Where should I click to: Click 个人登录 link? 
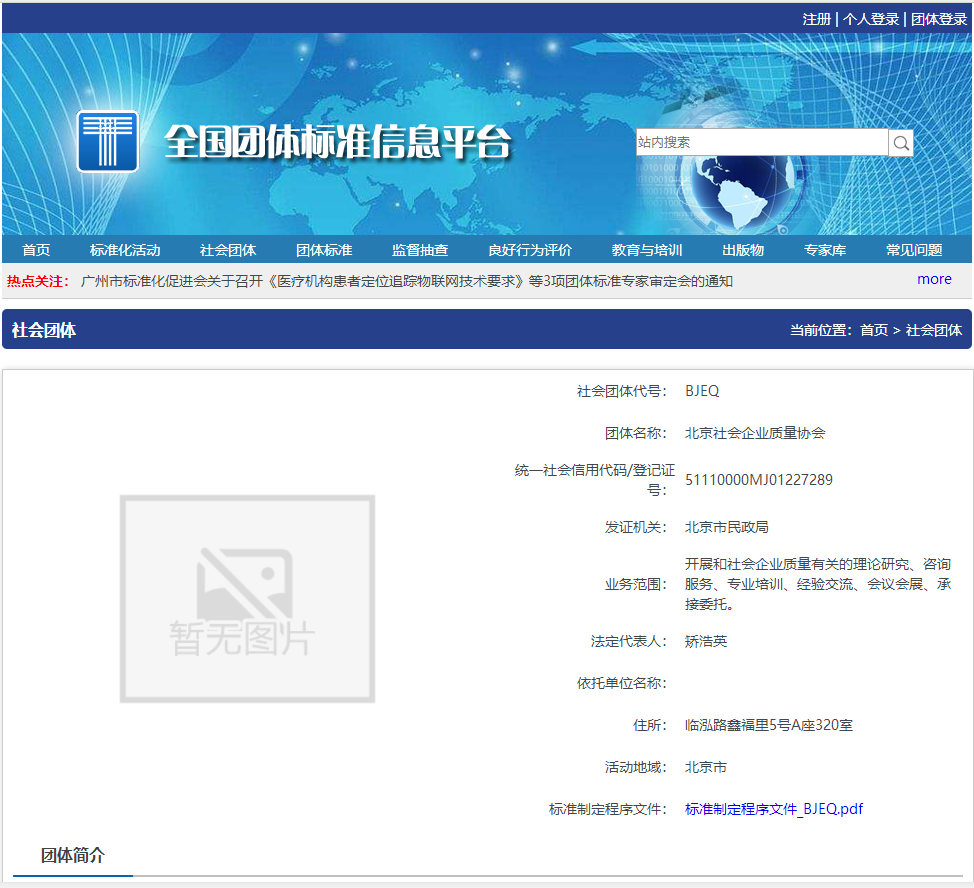tap(871, 19)
